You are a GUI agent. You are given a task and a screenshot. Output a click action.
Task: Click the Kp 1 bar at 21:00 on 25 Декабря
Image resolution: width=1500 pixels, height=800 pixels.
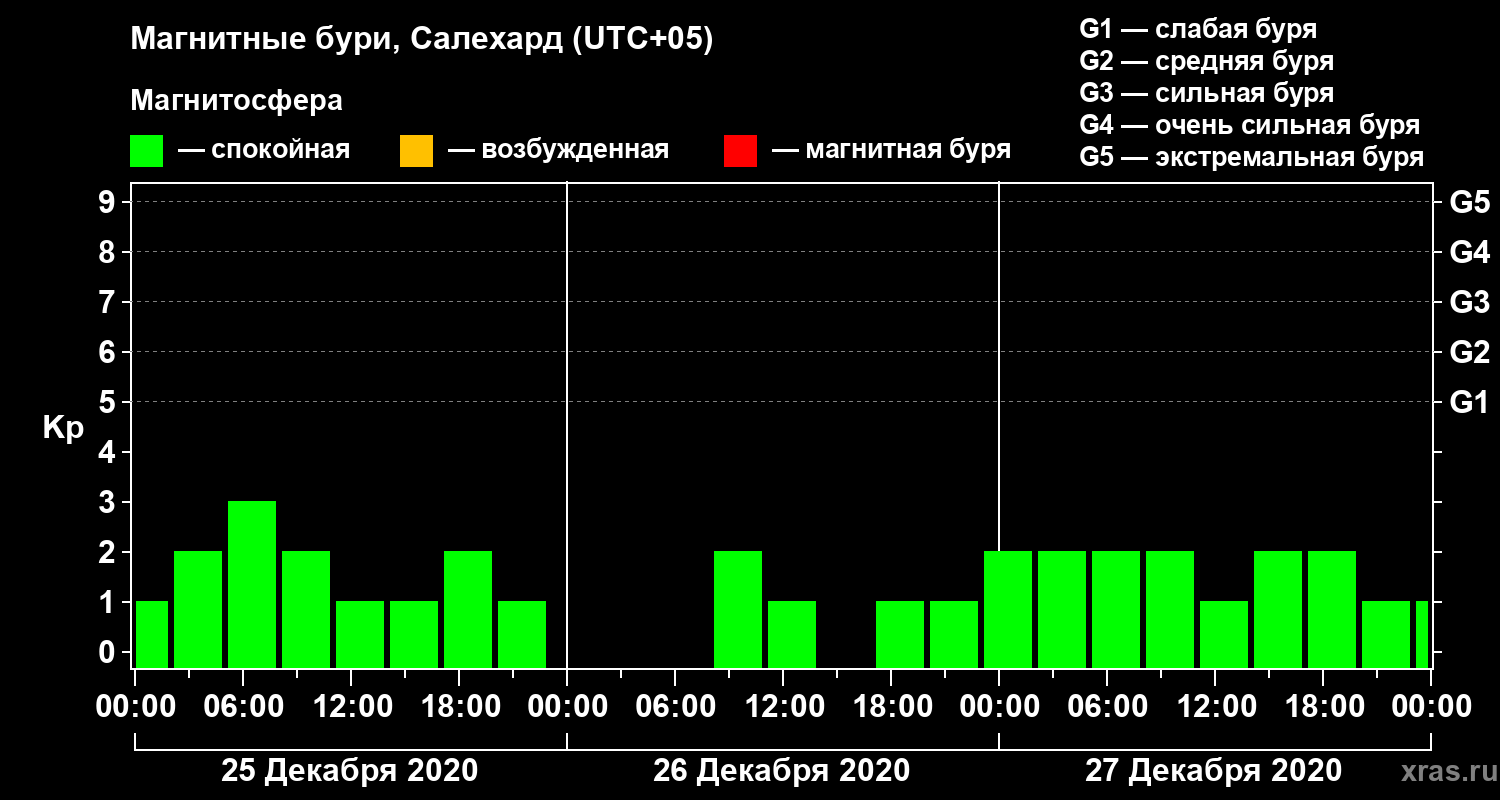point(522,634)
